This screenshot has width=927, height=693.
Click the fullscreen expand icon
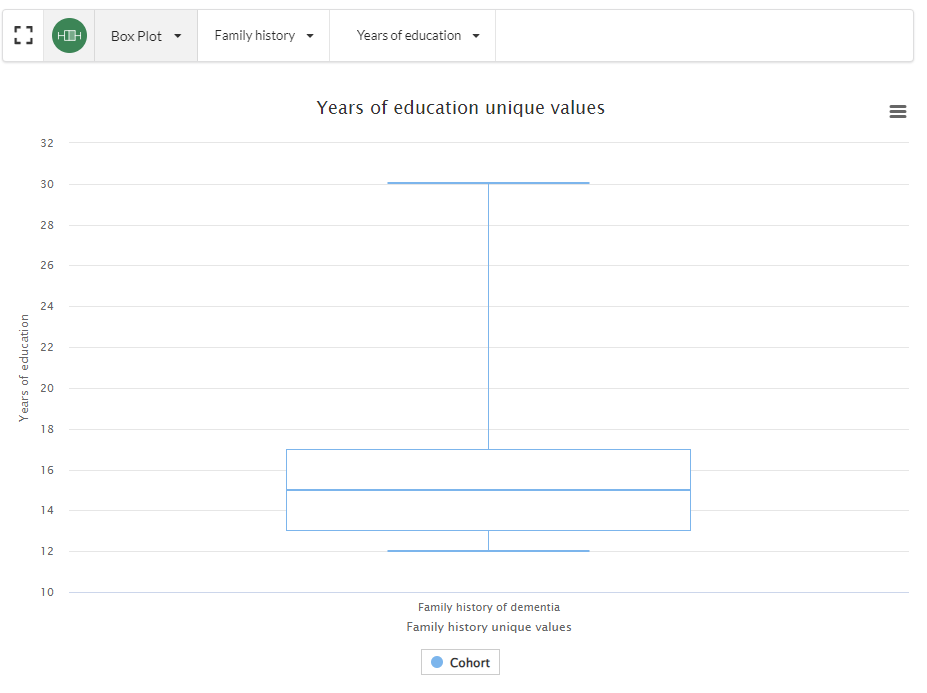[x=24, y=36]
